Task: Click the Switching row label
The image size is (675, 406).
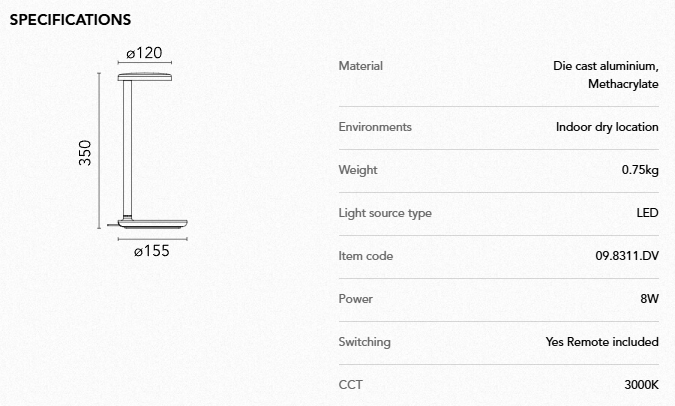Action: (365, 342)
